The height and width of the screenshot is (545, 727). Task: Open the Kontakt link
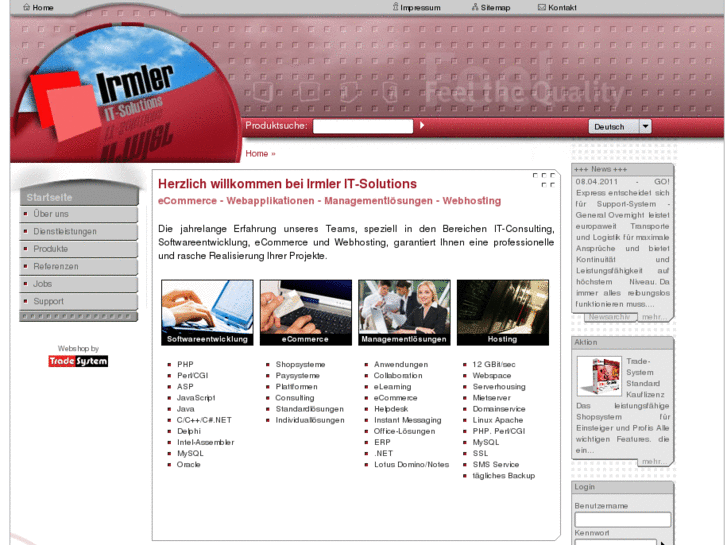click(562, 7)
